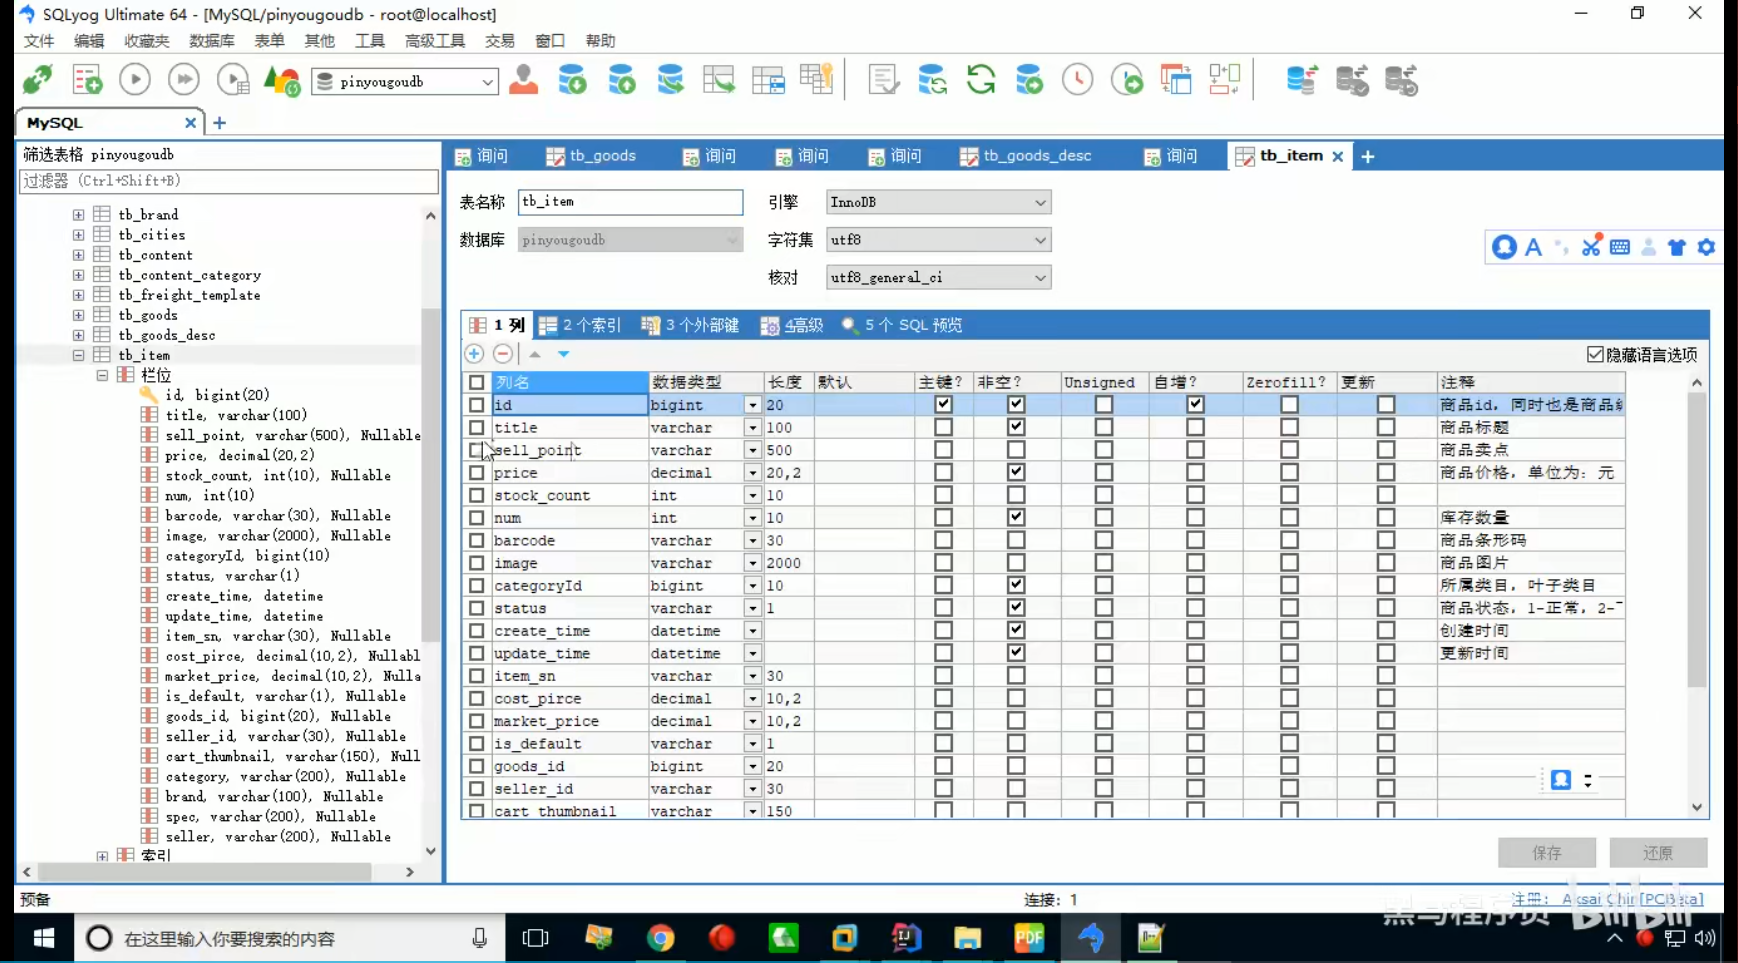Move column down with blue arrow
Viewport: 1738px width, 963px height.
564,354
